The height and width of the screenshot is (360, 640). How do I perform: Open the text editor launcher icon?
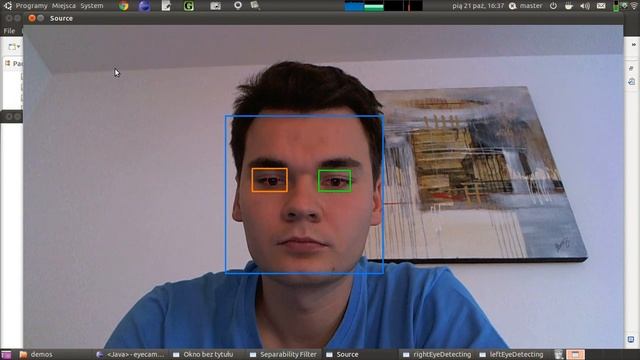(166, 6)
